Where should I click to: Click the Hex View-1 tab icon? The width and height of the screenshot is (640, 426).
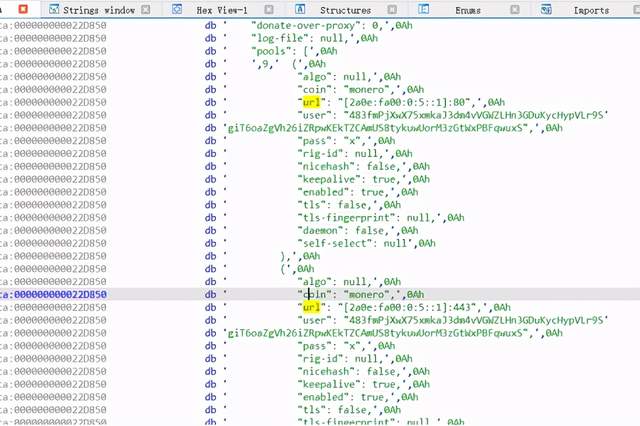point(177,9)
